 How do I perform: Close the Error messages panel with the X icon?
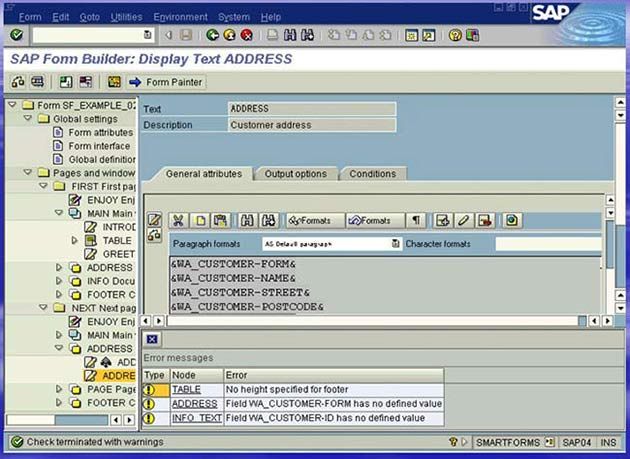(x=152, y=340)
